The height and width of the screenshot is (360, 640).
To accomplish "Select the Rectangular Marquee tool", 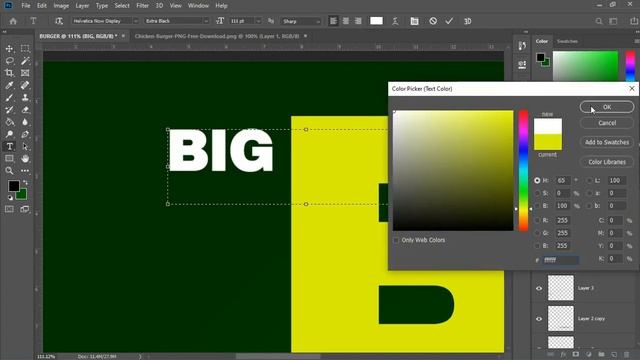I will (25, 49).
